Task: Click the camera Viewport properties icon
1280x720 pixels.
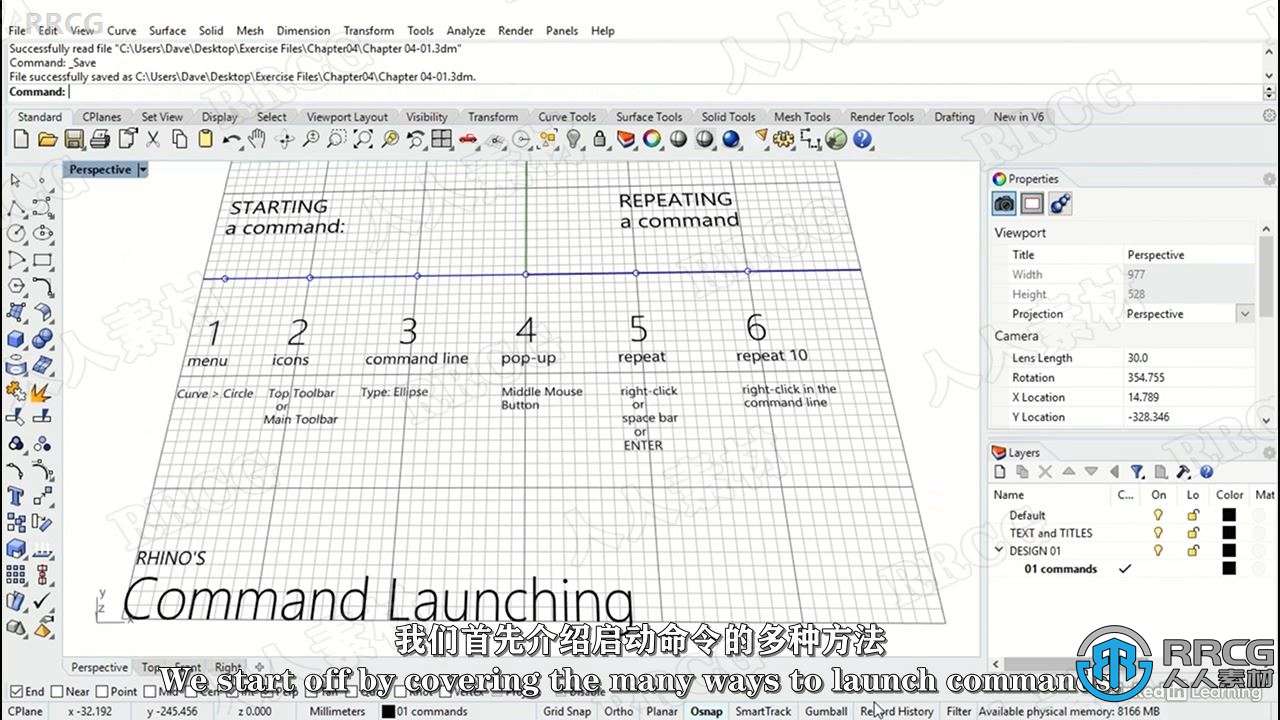Action: pyautogui.click(x=1004, y=204)
